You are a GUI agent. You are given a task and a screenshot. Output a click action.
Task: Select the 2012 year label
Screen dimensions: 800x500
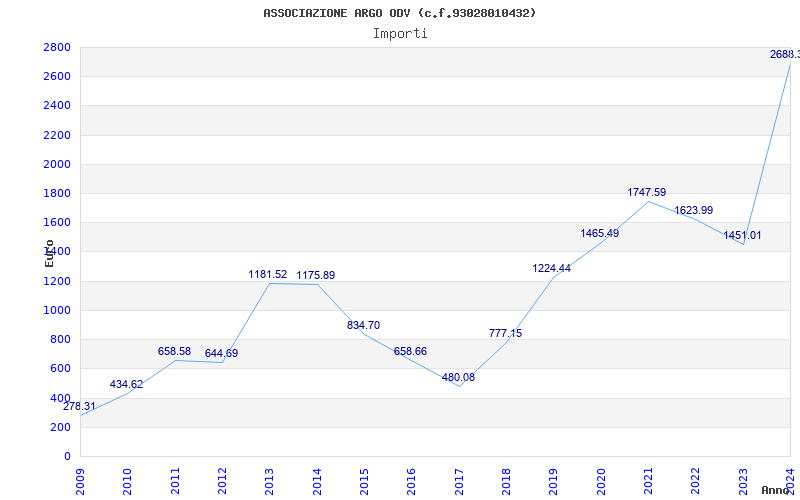coord(222,481)
